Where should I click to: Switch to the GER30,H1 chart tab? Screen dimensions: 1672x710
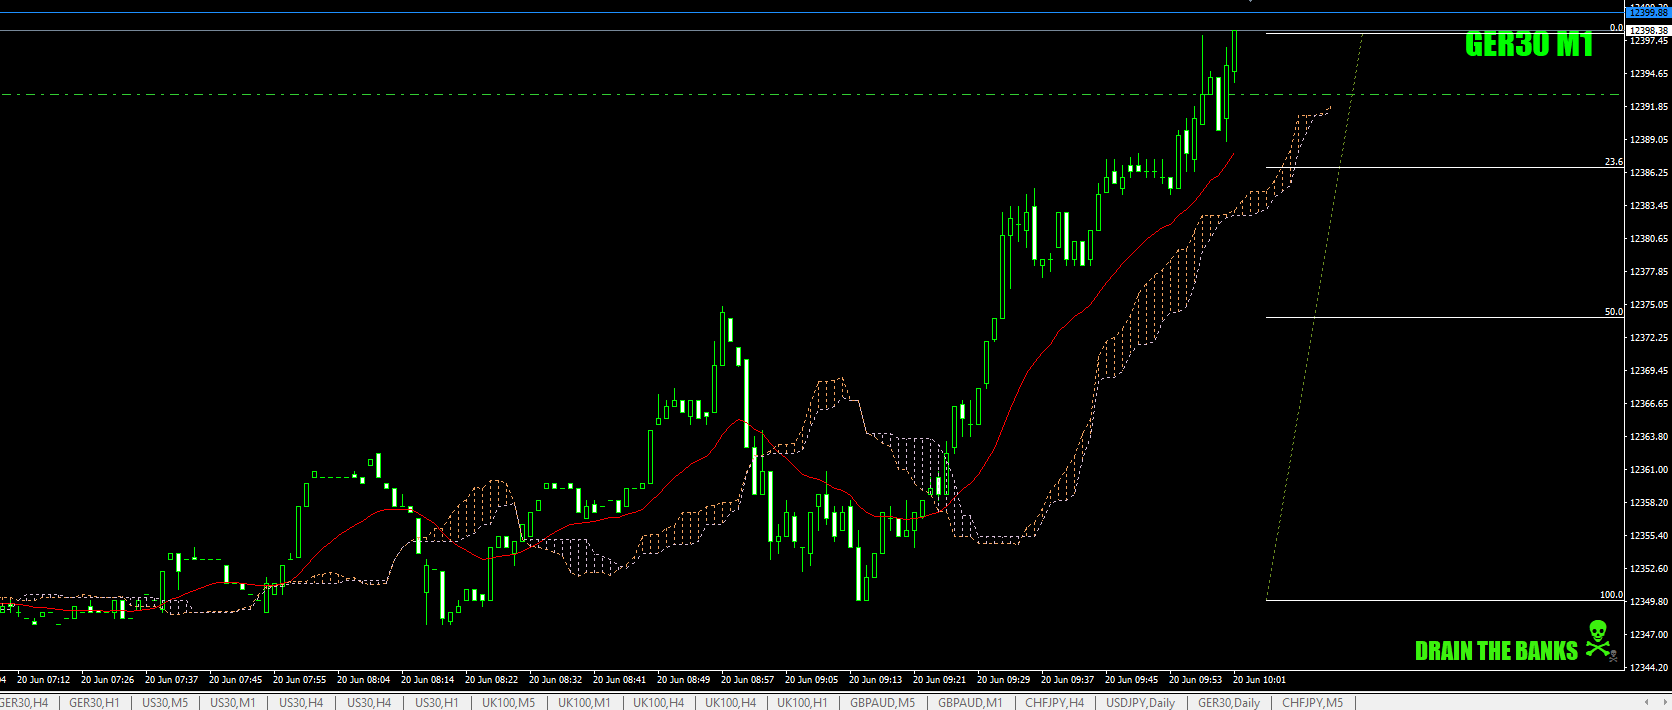(x=94, y=703)
